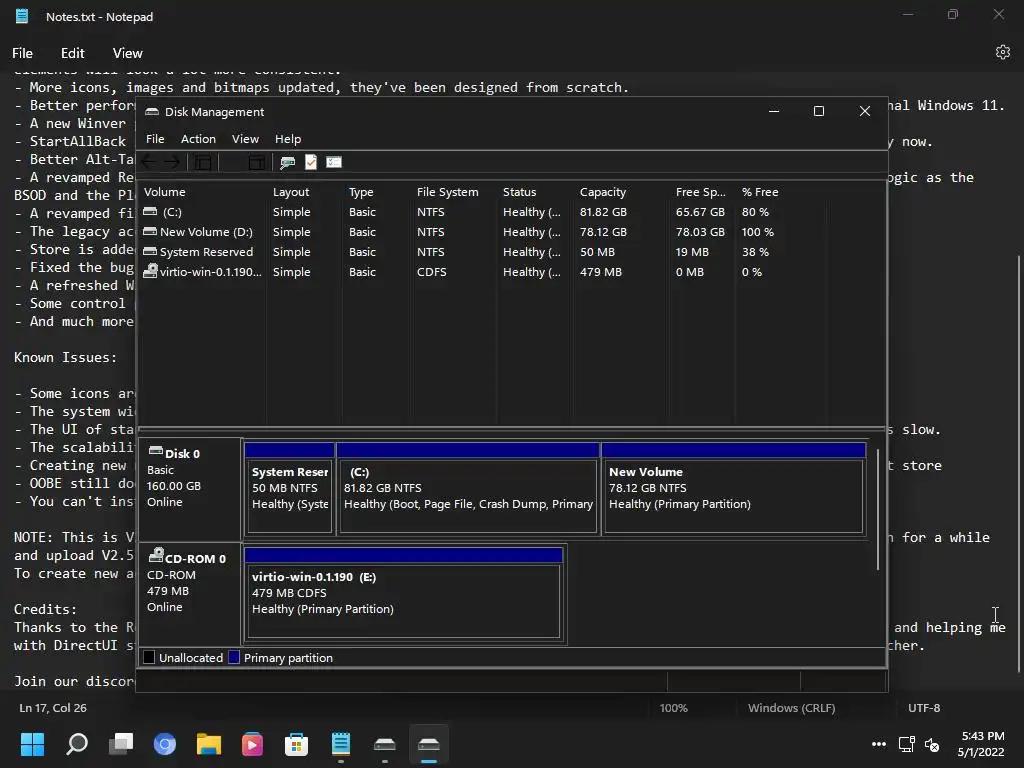Sort by the Capacity column header
Image resolution: width=1024 pixels, height=768 pixels.
[x=621, y=192]
